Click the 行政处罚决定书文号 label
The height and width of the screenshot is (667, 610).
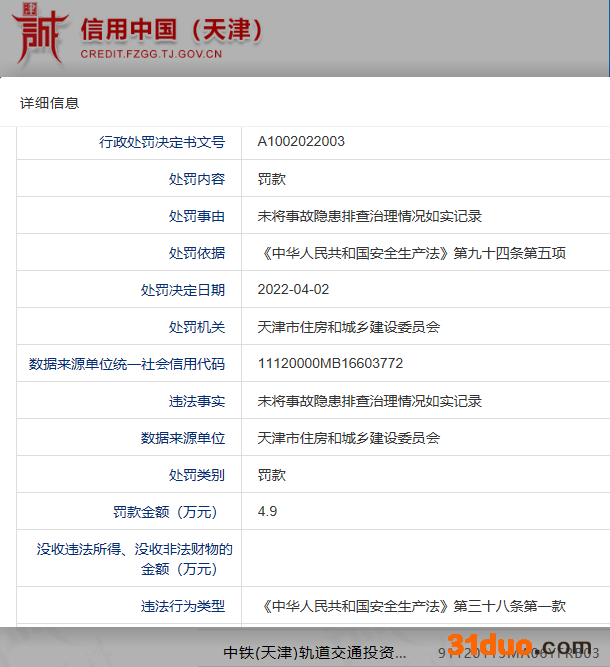click(x=162, y=142)
